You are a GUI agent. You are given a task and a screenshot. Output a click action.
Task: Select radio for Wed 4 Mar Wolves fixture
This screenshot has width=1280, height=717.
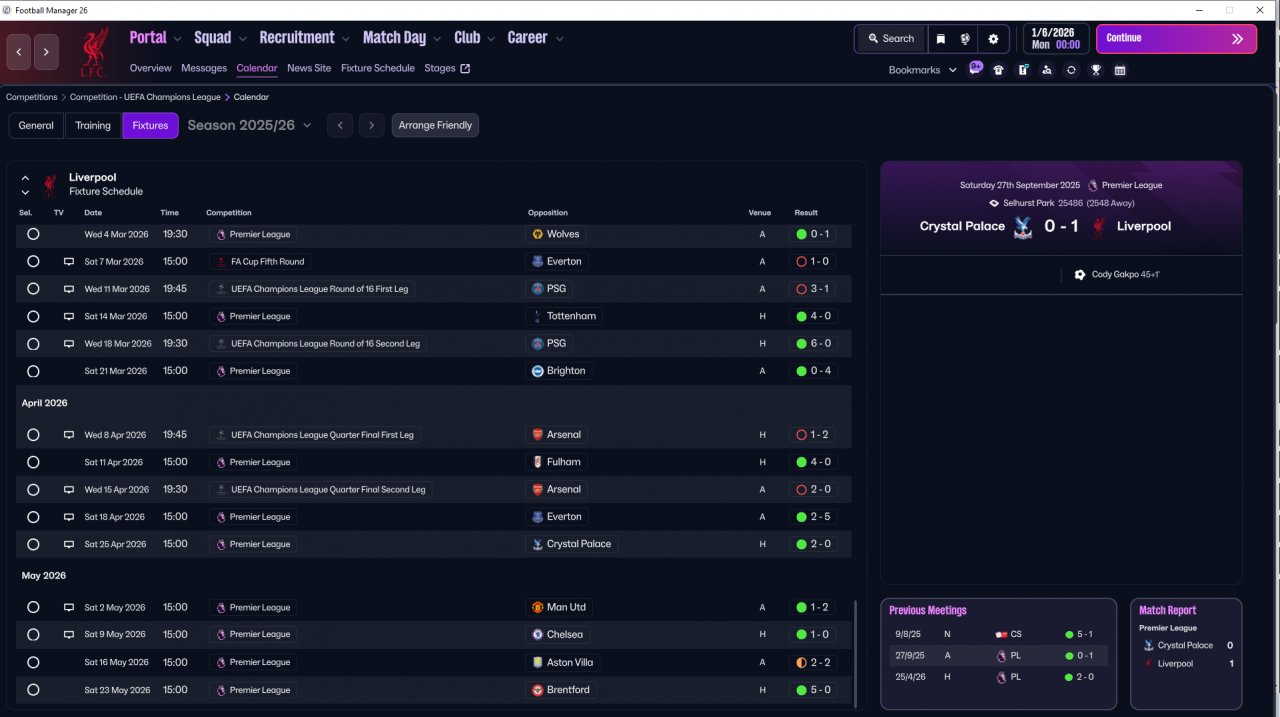click(x=33, y=234)
